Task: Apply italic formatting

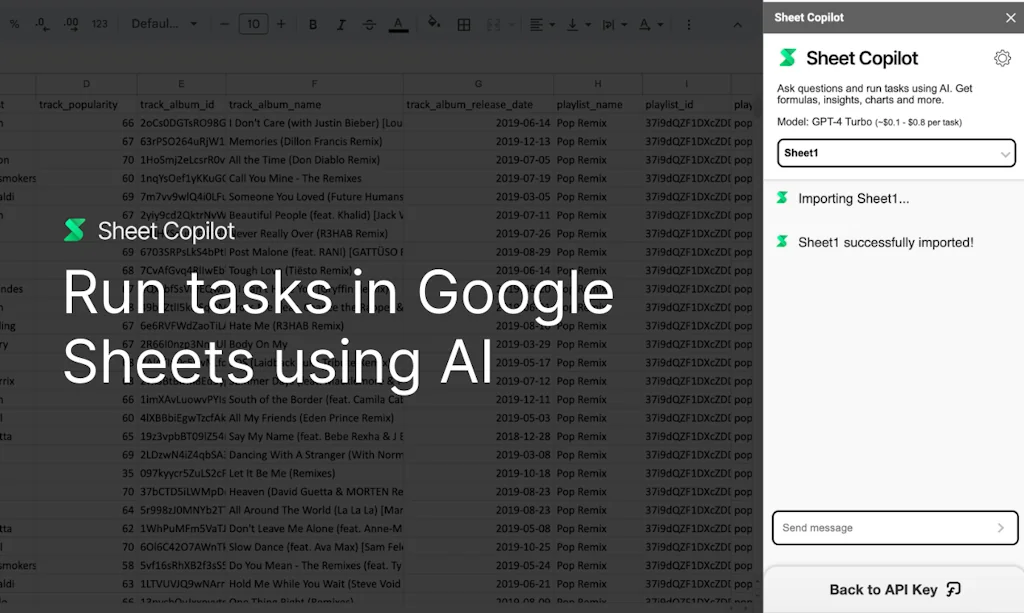Action: (x=341, y=24)
